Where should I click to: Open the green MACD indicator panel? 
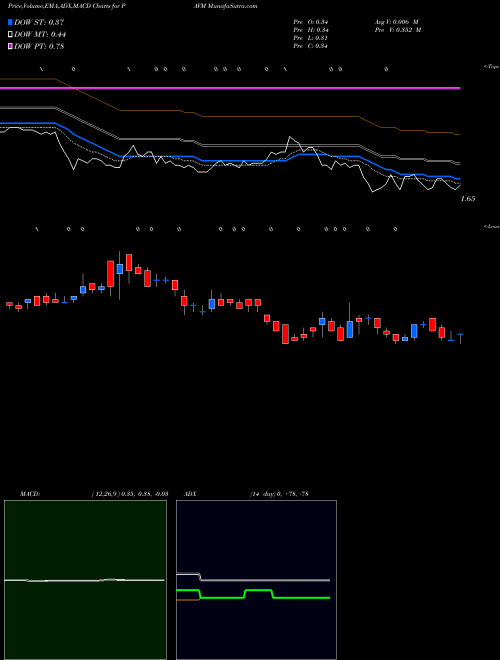coord(85,580)
